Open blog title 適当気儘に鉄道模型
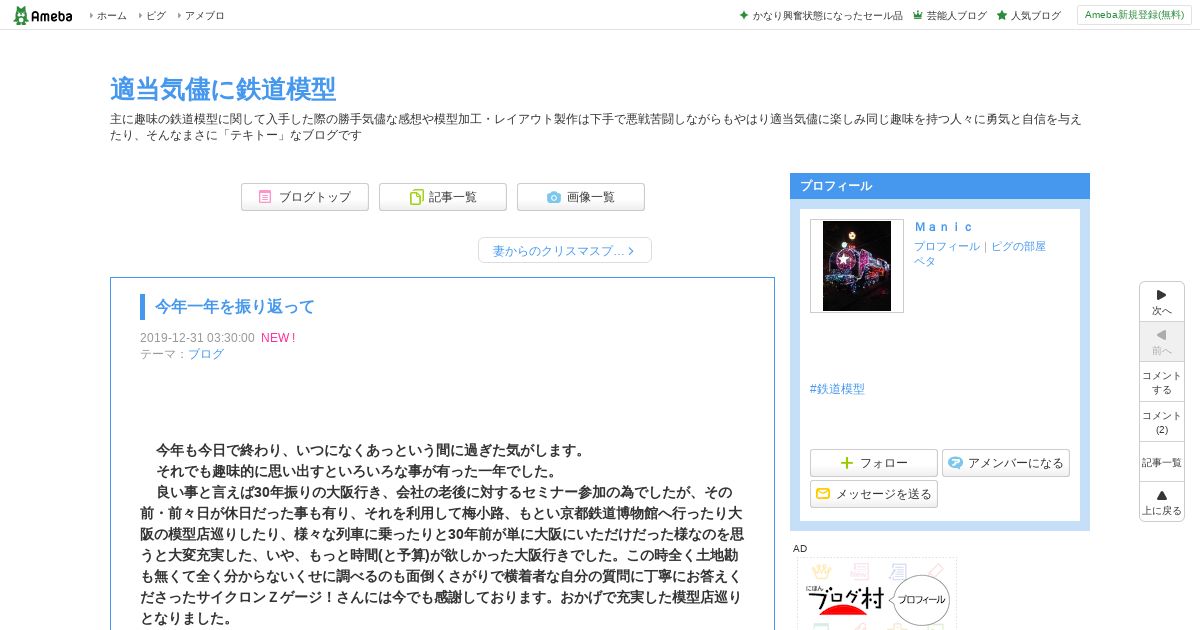Image resolution: width=1200 pixels, height=630 pixels. [223, 89]
